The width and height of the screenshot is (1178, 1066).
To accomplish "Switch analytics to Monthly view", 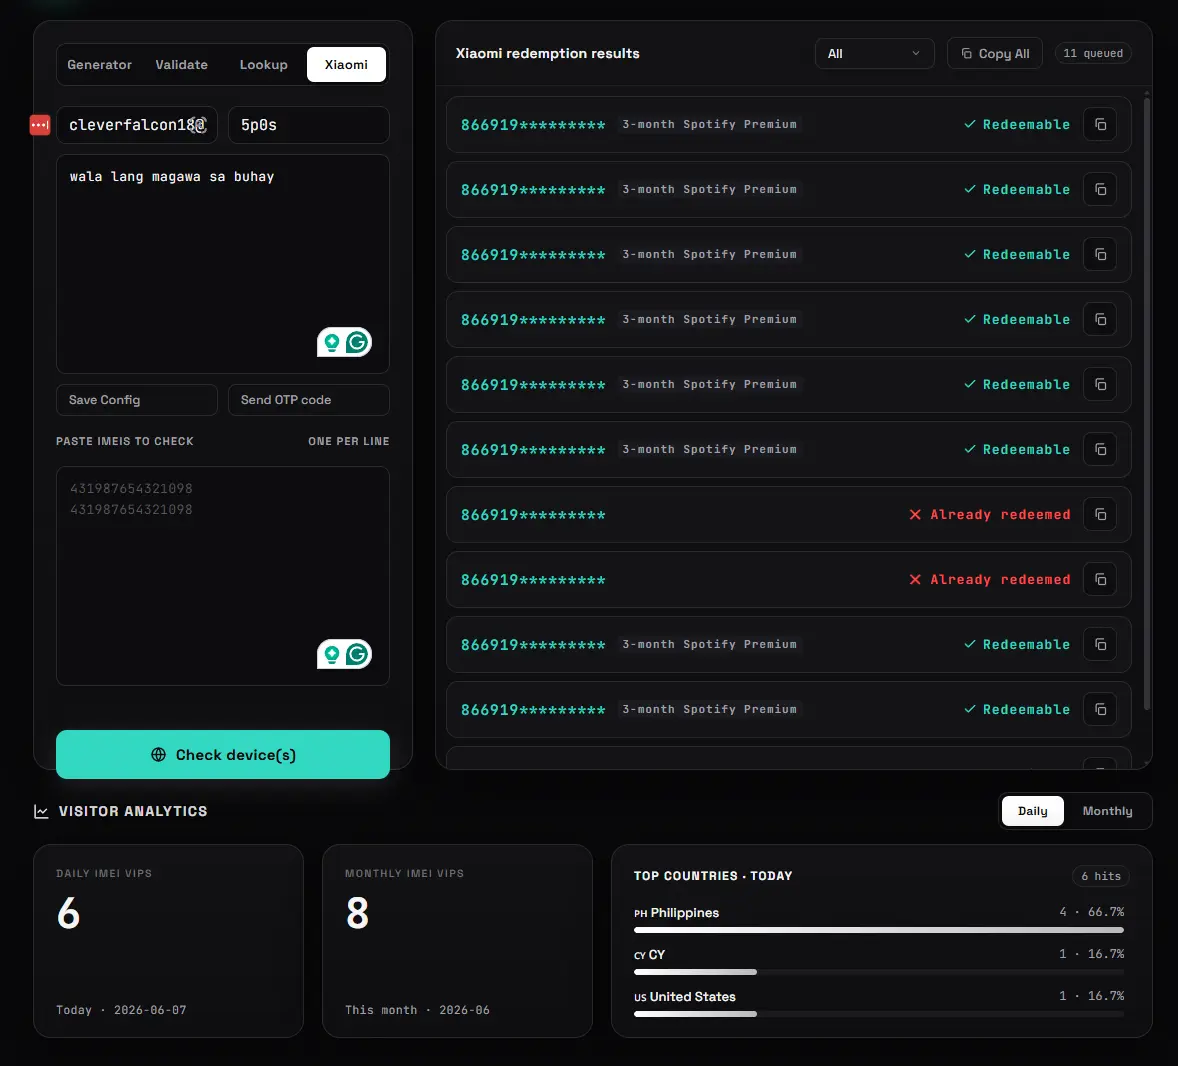I will 1107,811.
